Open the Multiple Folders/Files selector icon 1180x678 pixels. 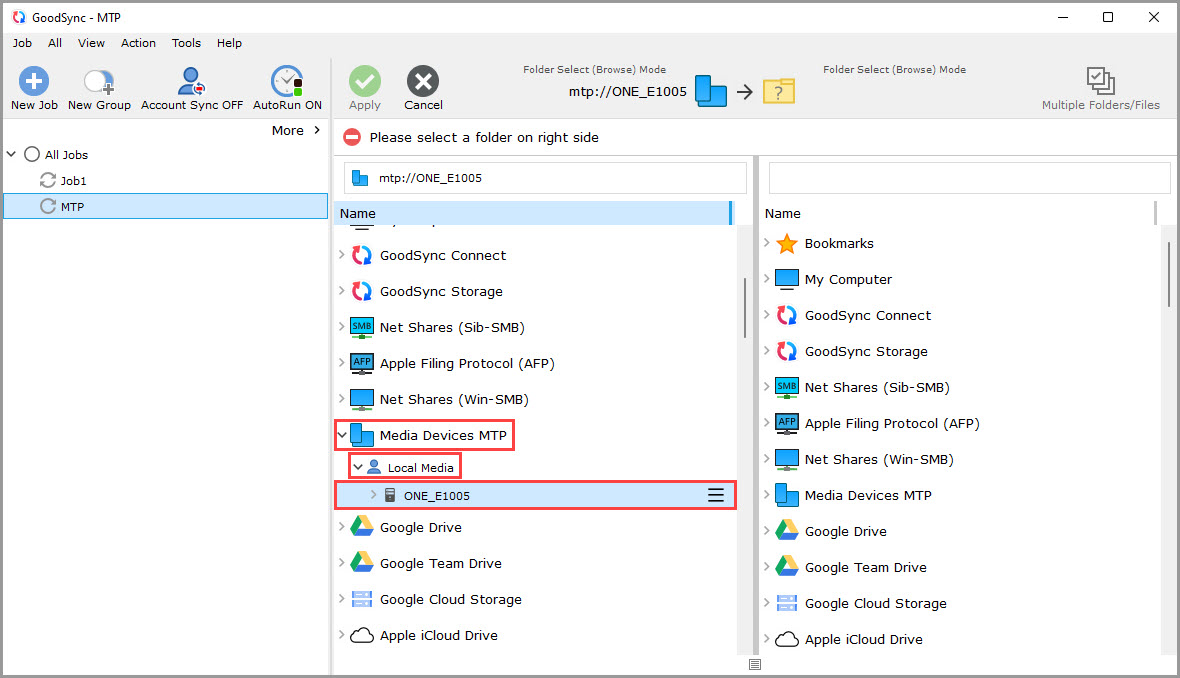[x=1100, y=82]
